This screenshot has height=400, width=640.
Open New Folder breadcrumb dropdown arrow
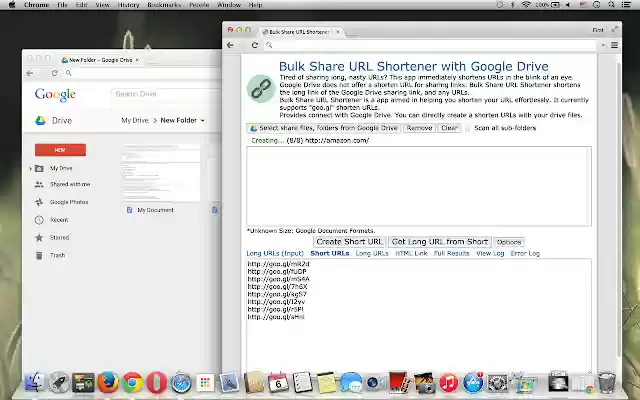pos(202,120)
